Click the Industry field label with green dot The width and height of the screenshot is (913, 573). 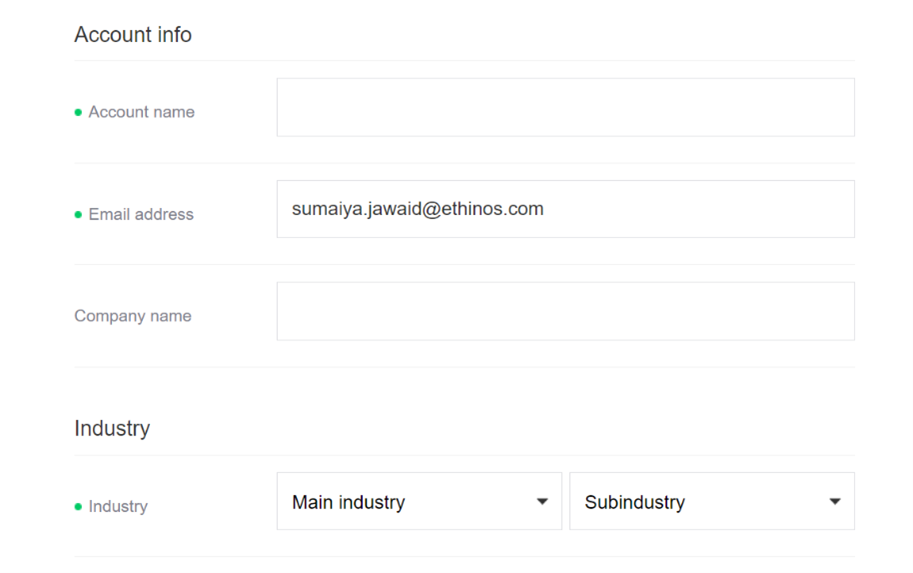tap(118, 506)
